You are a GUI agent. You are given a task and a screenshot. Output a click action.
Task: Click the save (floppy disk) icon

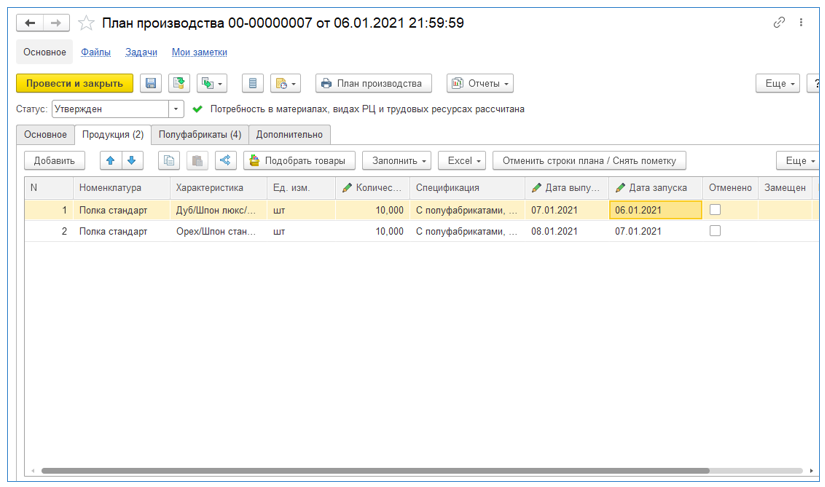151,84
